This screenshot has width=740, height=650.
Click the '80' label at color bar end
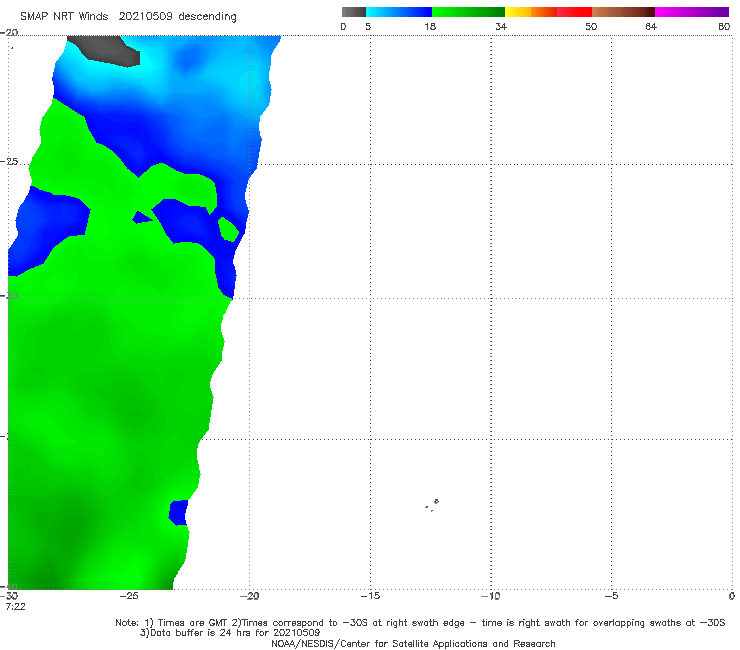pyautogui.click(x=724, y=26)
